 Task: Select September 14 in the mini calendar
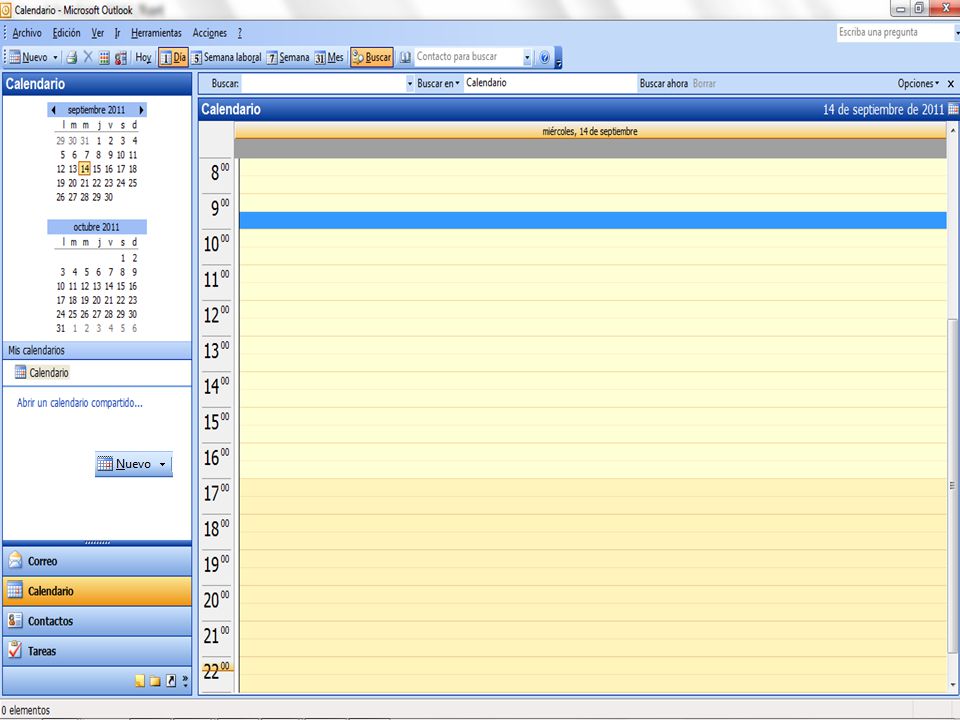point(84,169)
